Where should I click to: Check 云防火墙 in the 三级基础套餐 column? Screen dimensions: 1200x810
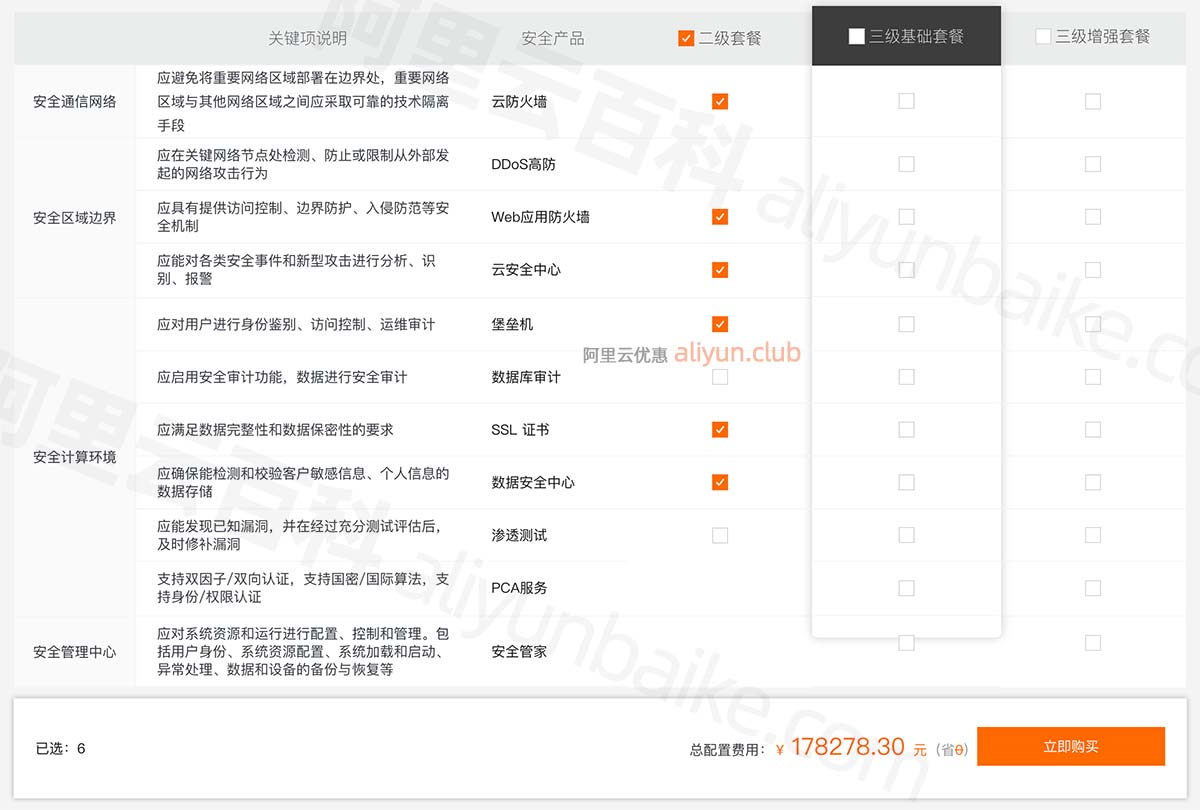[x=906, y=101]
